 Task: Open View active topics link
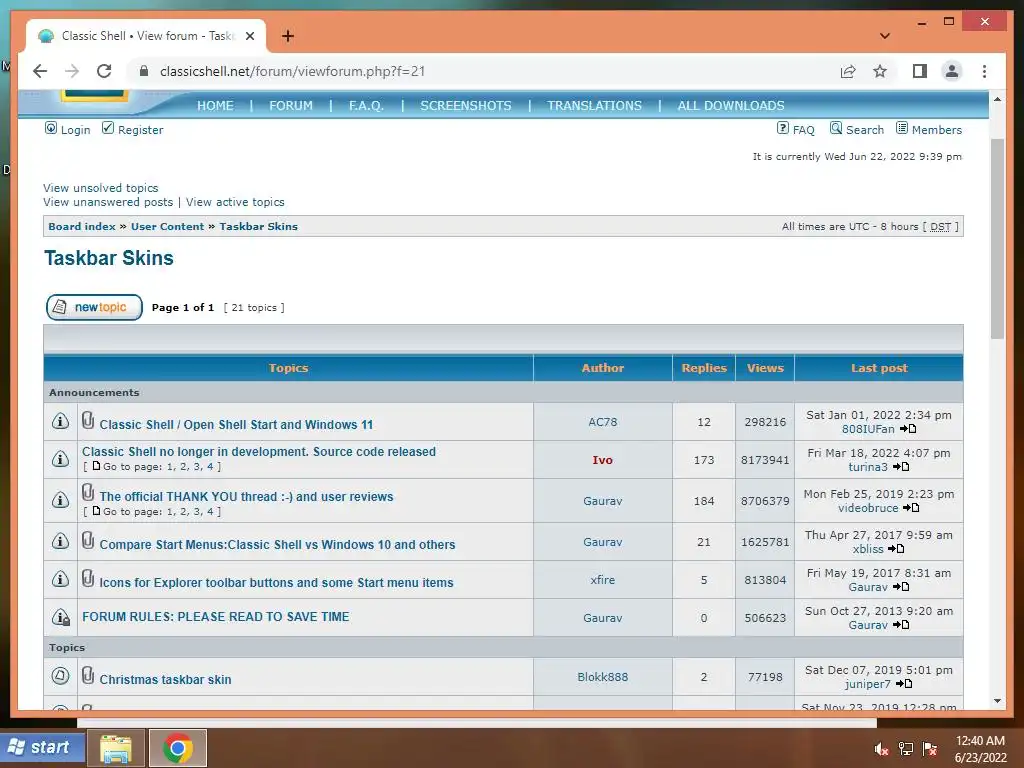pos(235,202)
